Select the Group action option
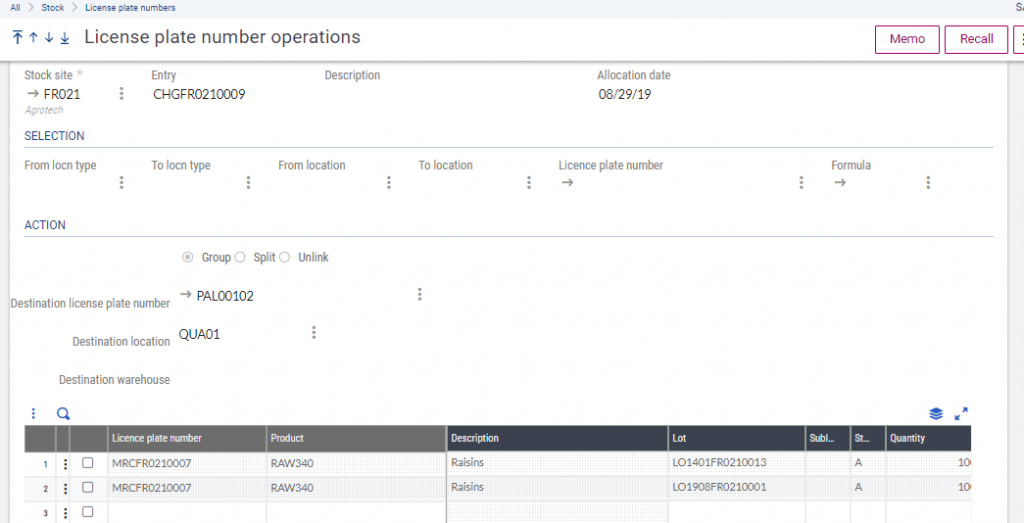The height and width of the screenshot is (523, 1024). pos(188,257)
